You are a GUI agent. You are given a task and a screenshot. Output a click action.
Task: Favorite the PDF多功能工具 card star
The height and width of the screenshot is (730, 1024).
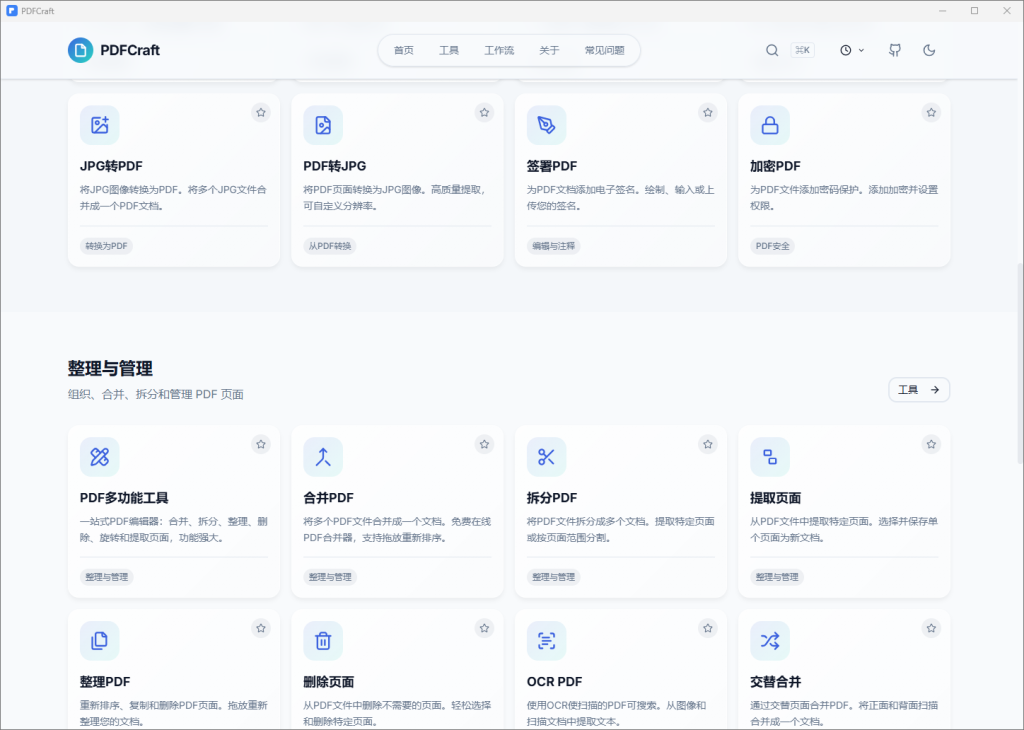[261, 444]
